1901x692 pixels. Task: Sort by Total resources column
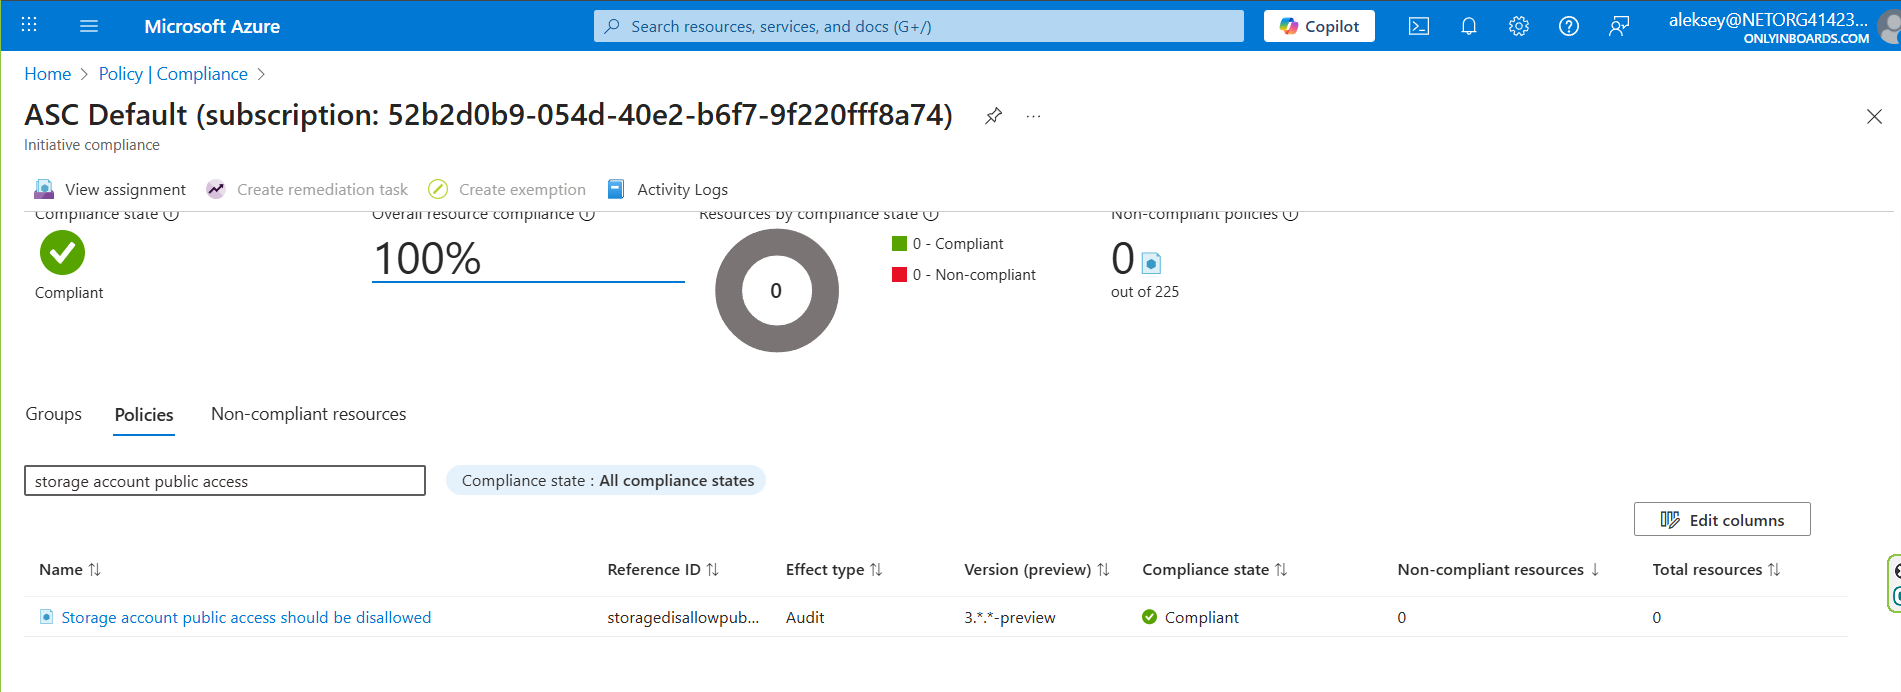1716,569
